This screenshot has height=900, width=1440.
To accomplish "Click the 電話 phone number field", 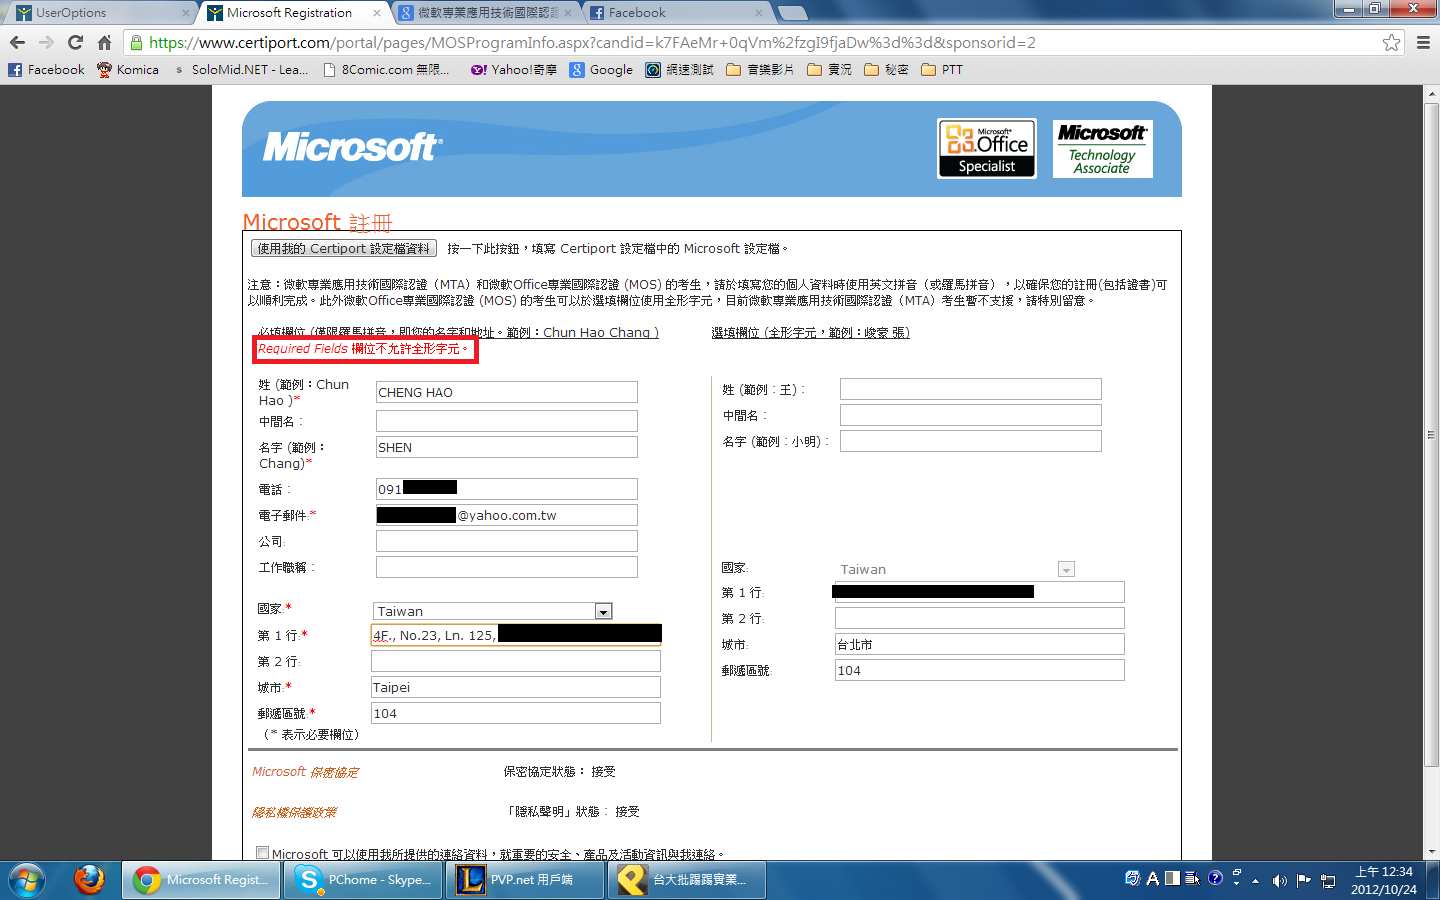I will (507, 489).
